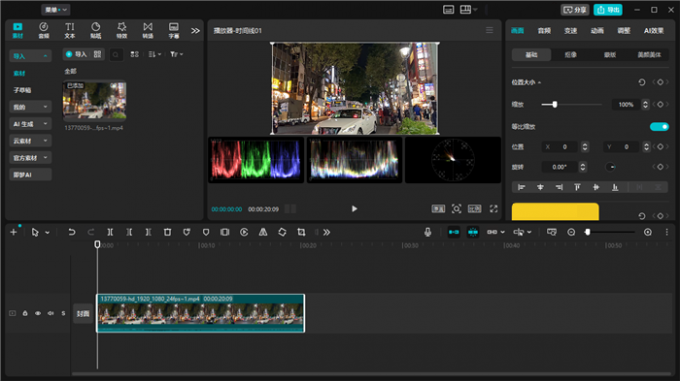
Task: Click the rotation dial knob
Action: tap(610, 167)
